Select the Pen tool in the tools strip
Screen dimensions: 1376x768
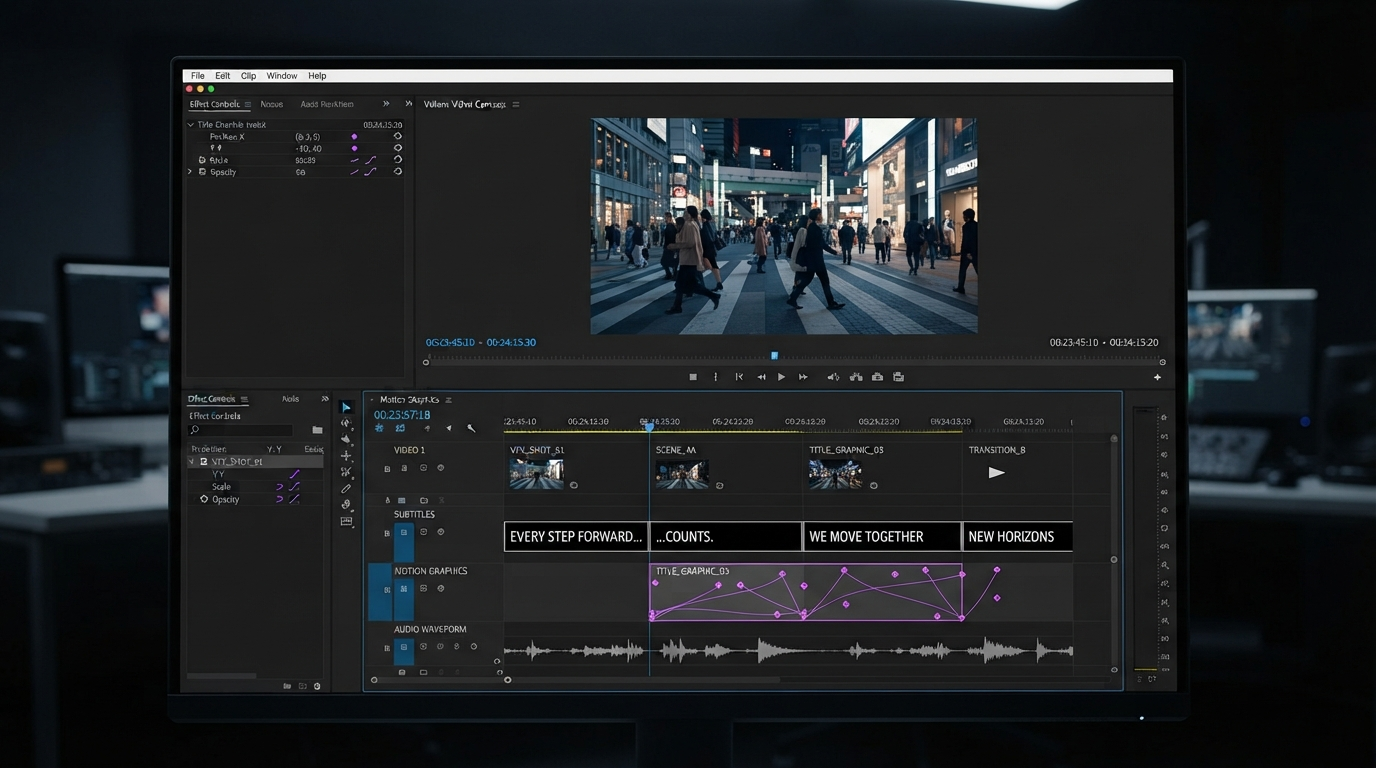[346, 488]
